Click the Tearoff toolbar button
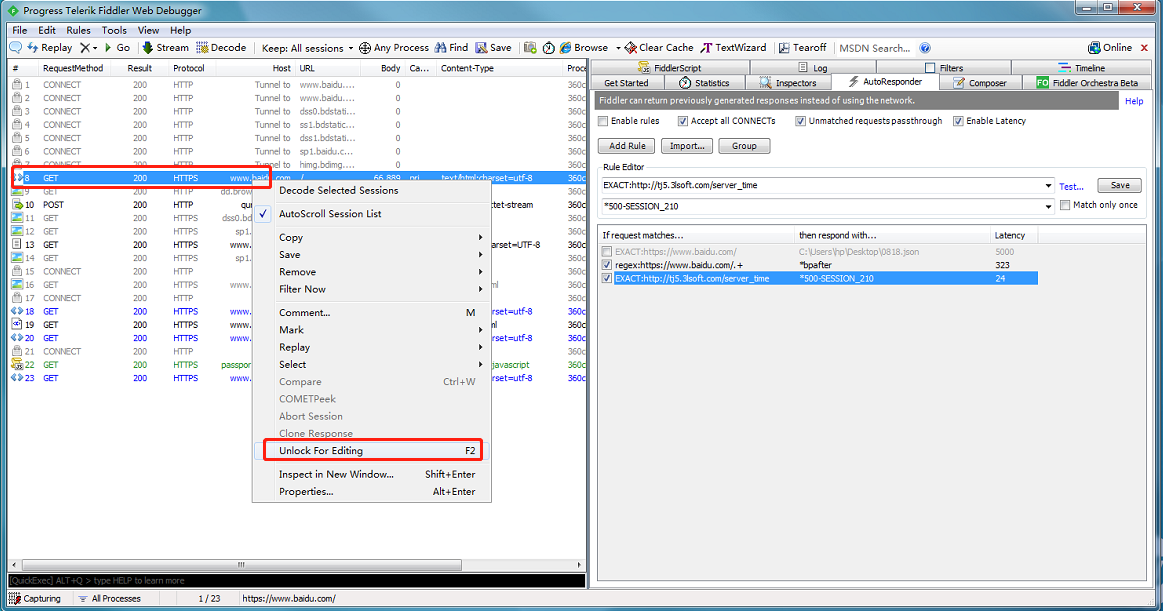1163x611 pixels. [802, 47]
